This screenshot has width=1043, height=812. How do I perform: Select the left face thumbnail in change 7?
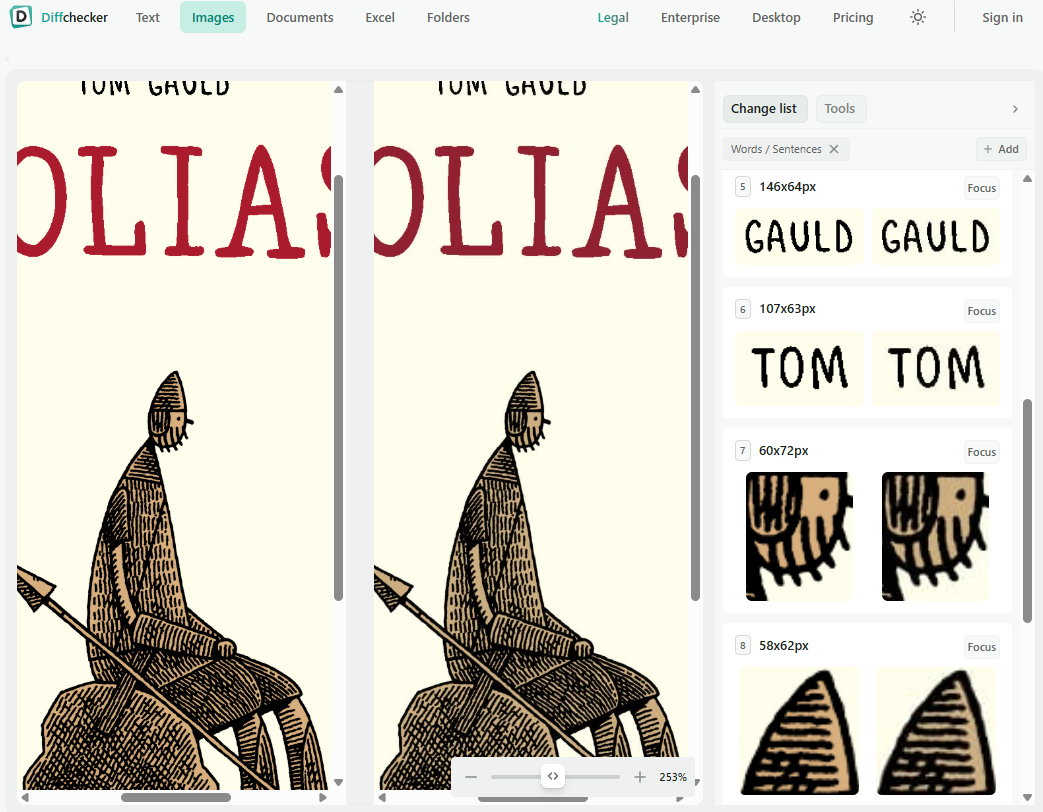(x=799, y=536)
